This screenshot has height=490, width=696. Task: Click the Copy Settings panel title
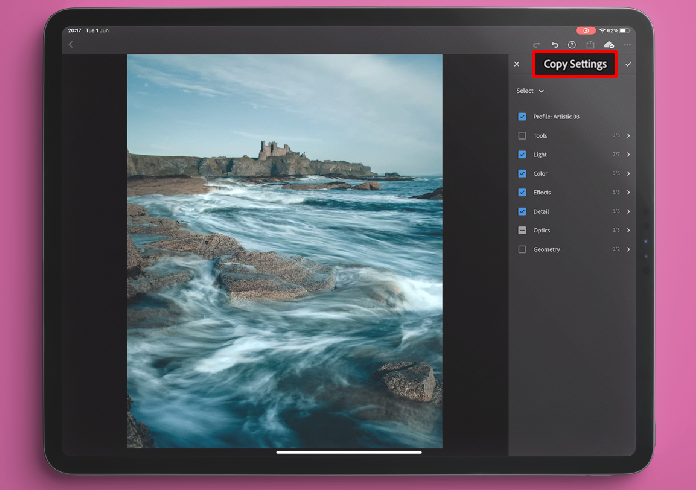coord(575,64)
